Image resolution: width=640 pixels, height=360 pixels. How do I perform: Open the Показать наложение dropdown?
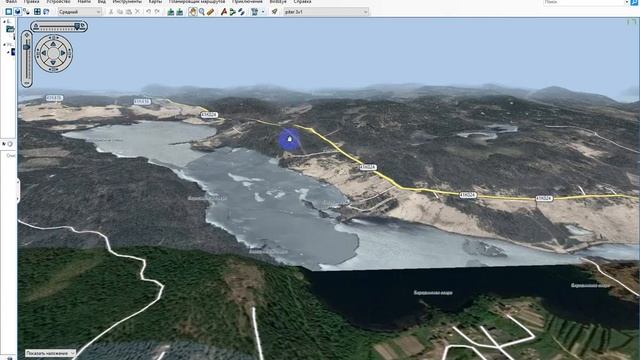(x=50, y=353)
